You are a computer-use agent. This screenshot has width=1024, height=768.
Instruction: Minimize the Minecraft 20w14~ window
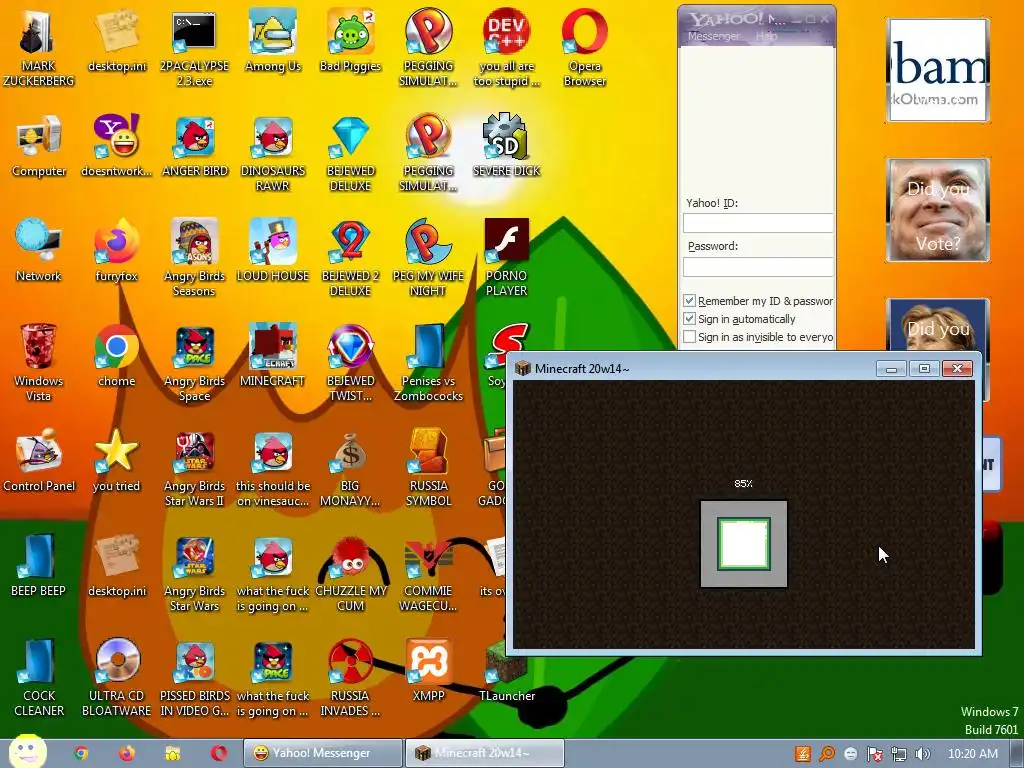(891, 369)
